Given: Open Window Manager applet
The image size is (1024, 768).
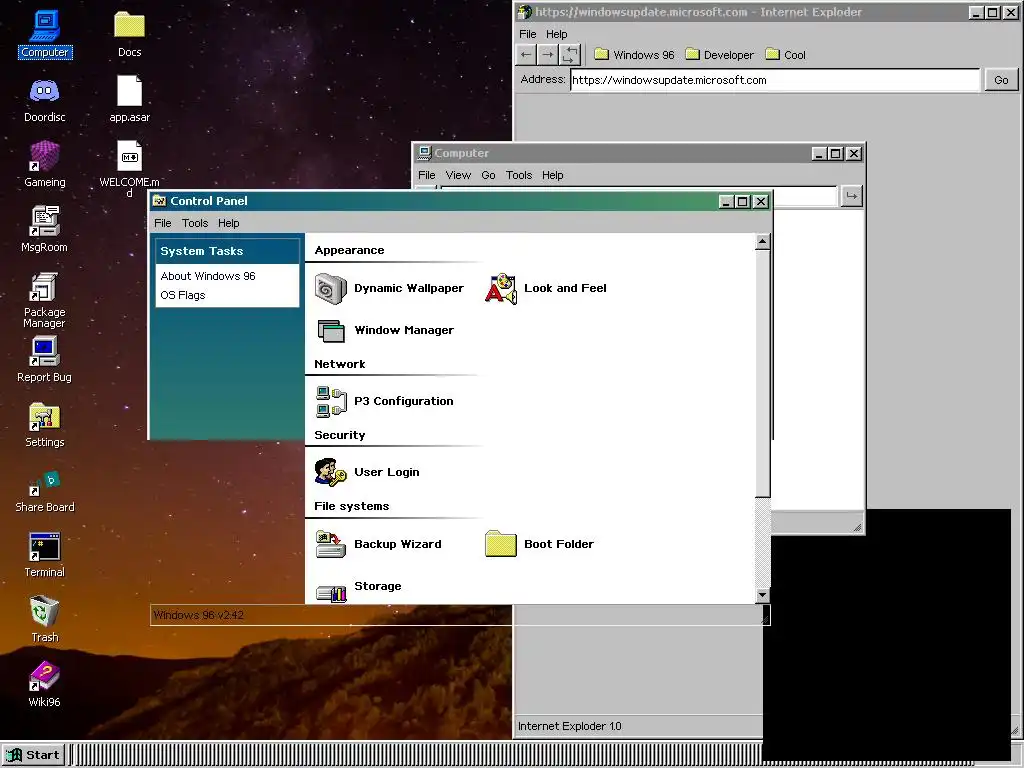Looking at the screenshot, I should point(385,330).
